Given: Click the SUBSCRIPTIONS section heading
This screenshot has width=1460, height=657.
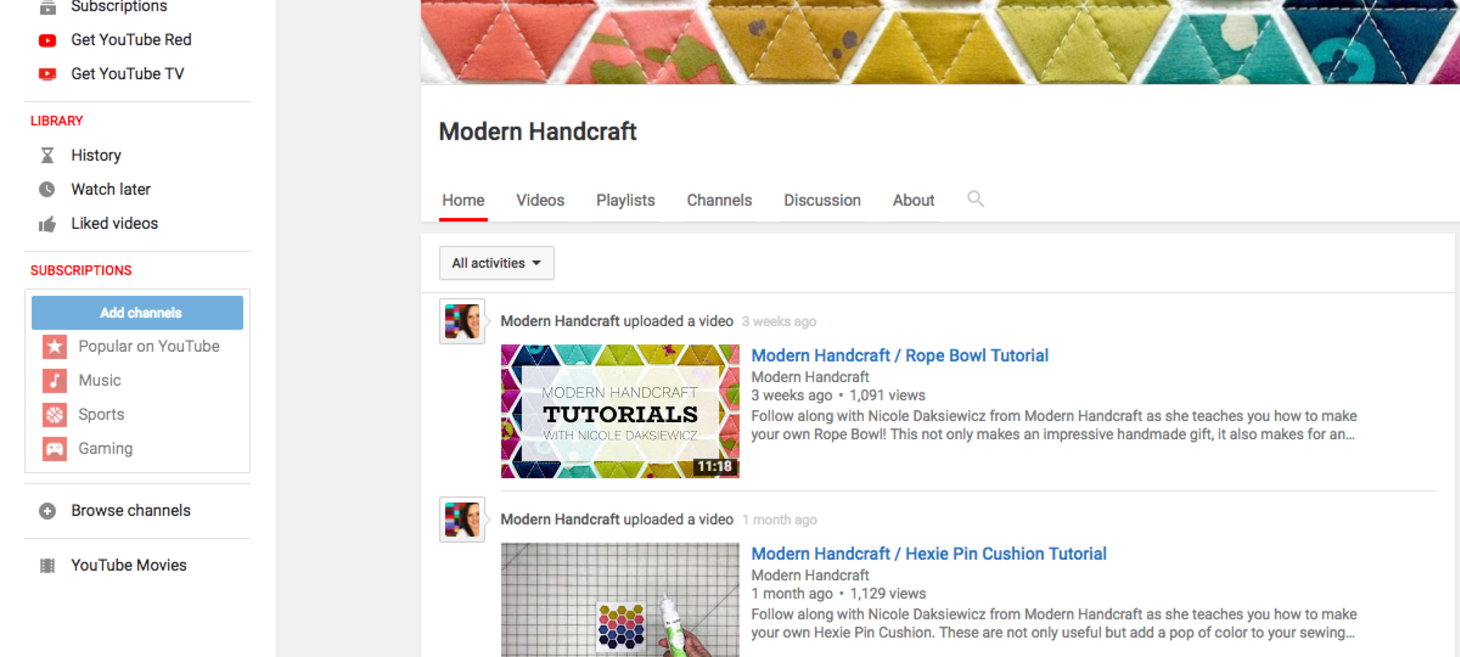Looking at the screenshot, I should pos(81,271).
